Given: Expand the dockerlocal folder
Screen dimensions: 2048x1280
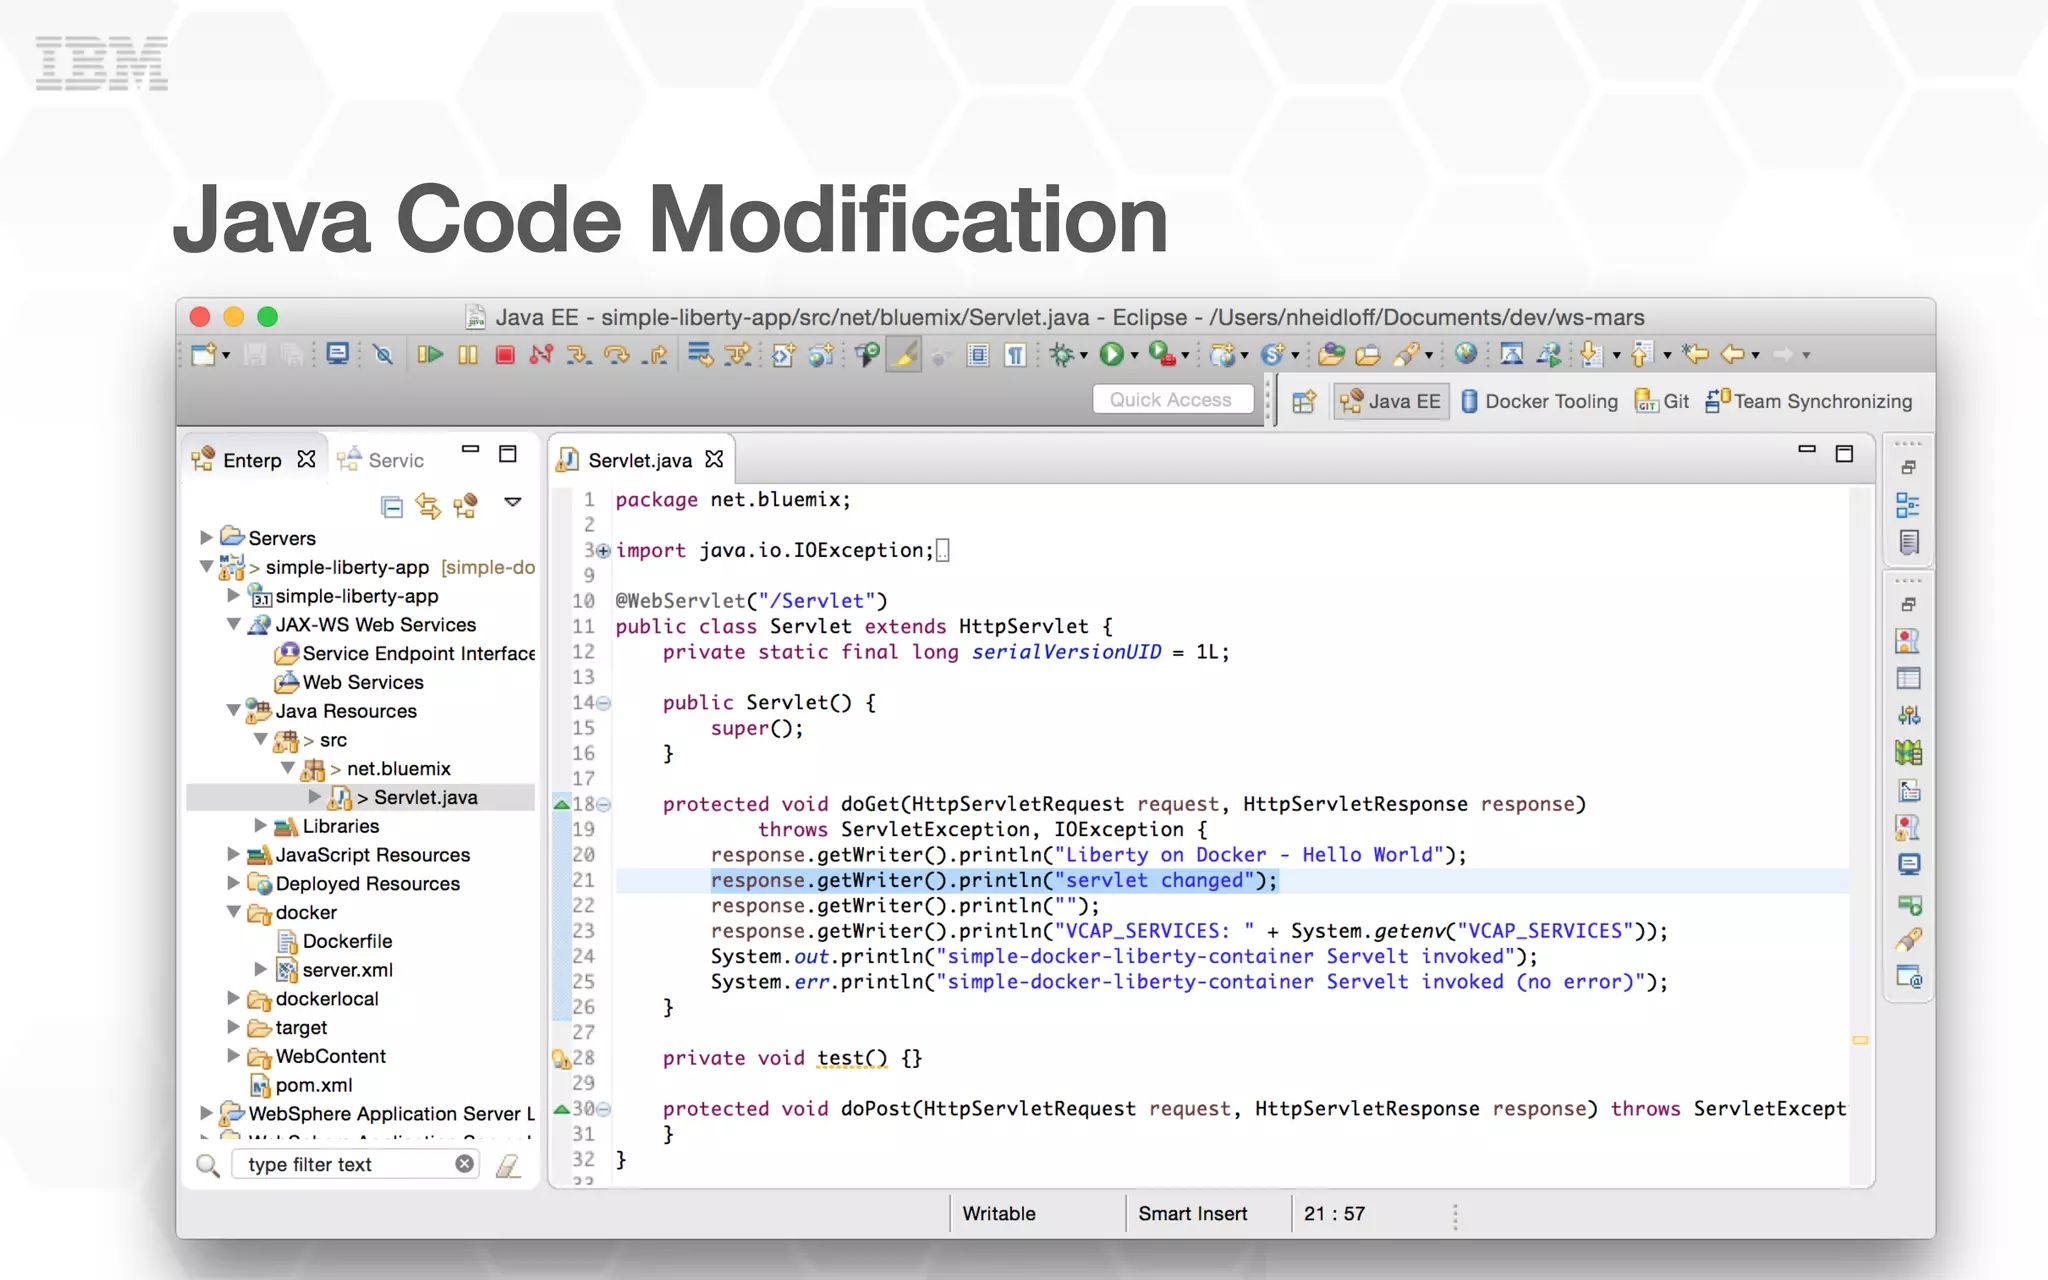Looking at the screenshot, I should point(233,998).
